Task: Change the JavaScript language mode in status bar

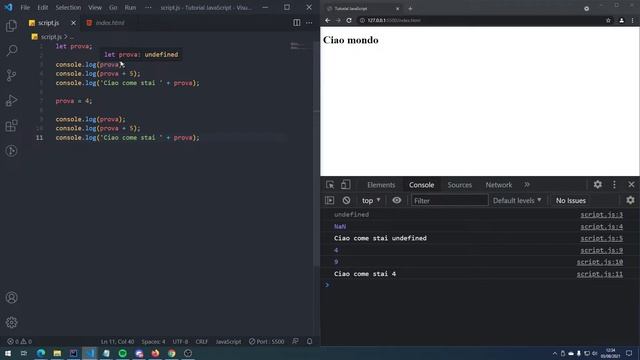Action: pyautogui.click(x=228, y=341)
